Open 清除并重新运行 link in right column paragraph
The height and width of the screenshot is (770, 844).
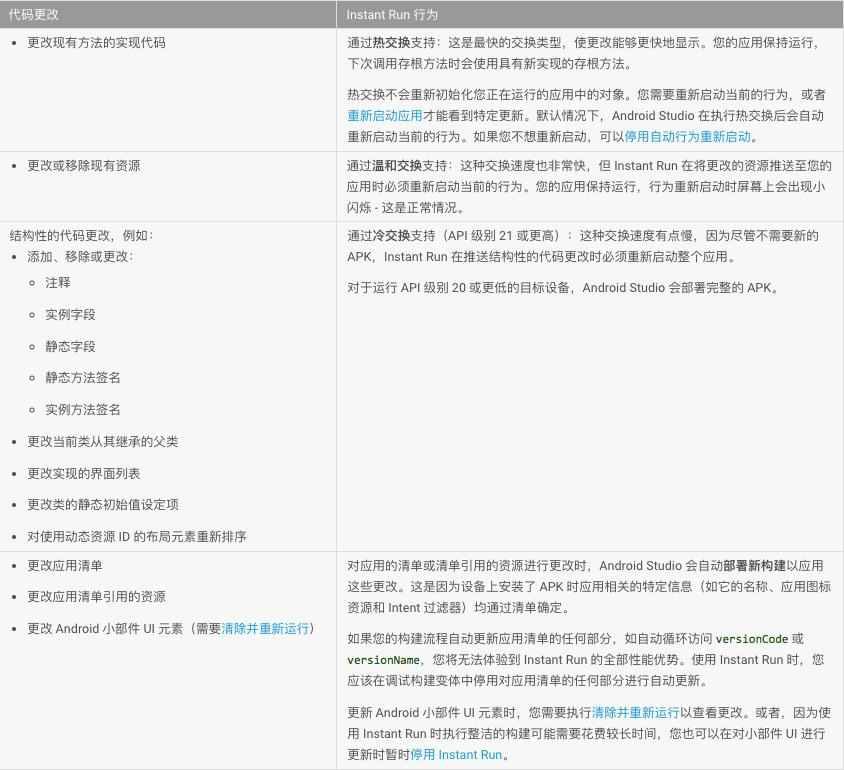[635, 712]
